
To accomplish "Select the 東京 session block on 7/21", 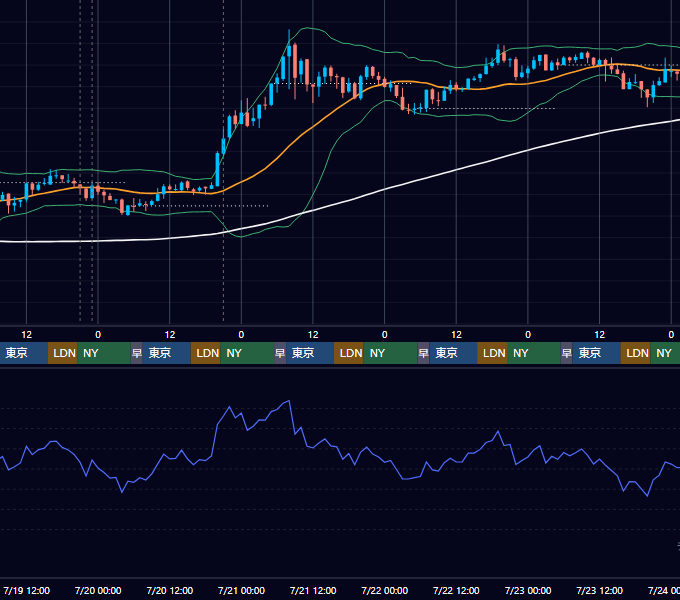I will coord(310,353).
